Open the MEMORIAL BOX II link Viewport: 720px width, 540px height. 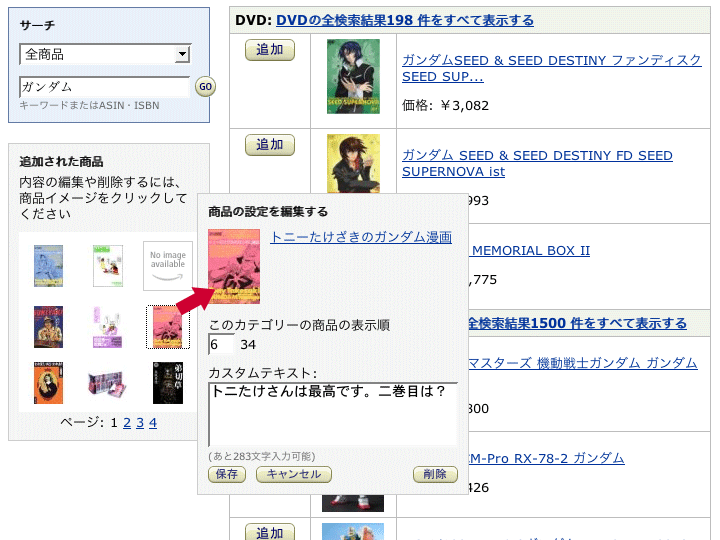[x=529, y=251]
